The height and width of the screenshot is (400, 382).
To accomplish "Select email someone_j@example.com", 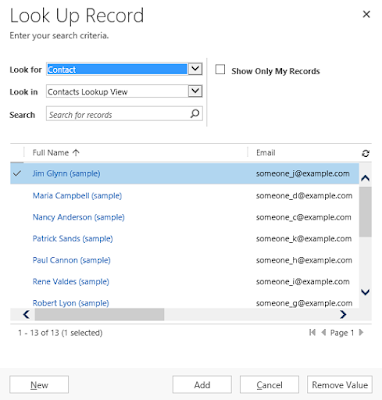I will (x=303, y=173).
